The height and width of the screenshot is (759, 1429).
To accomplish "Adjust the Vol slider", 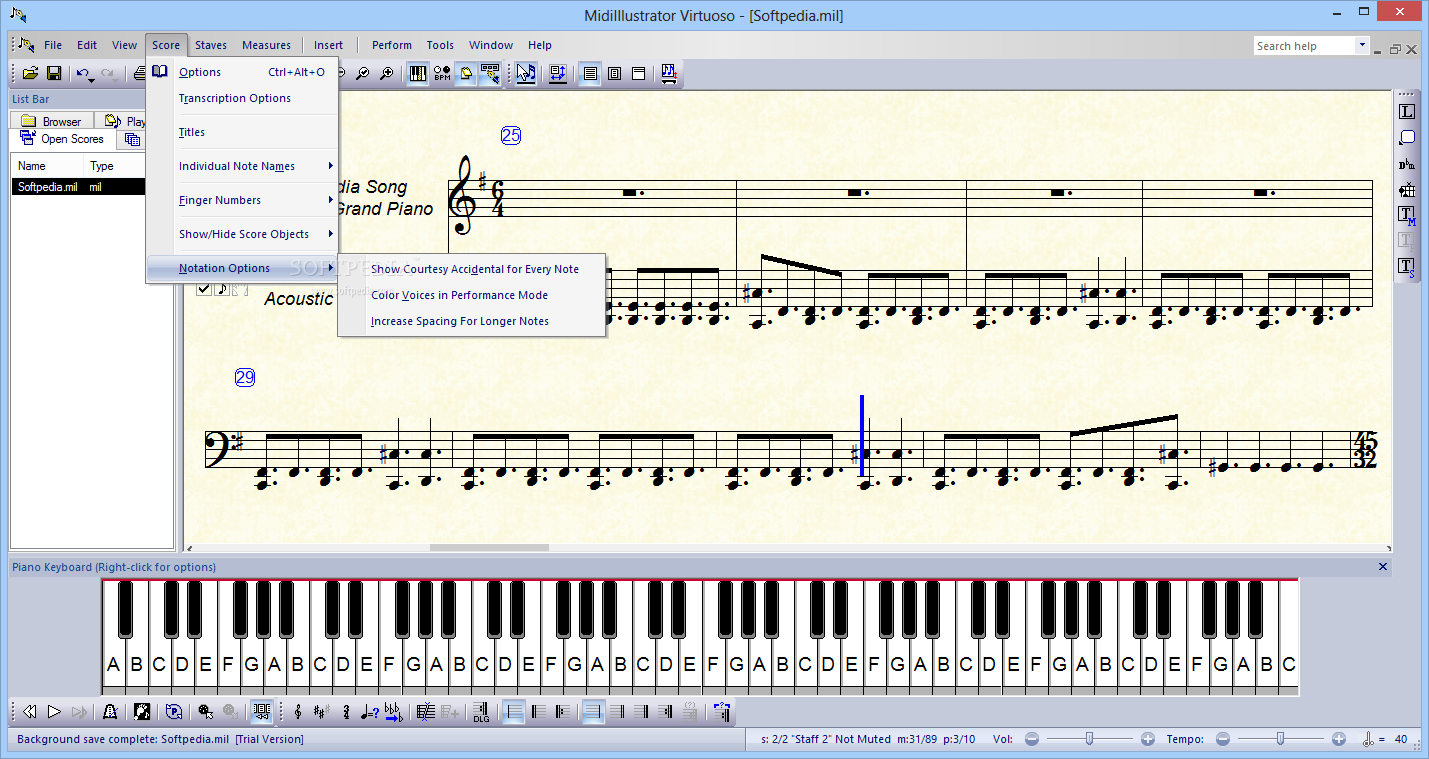I will [1090, 739].
